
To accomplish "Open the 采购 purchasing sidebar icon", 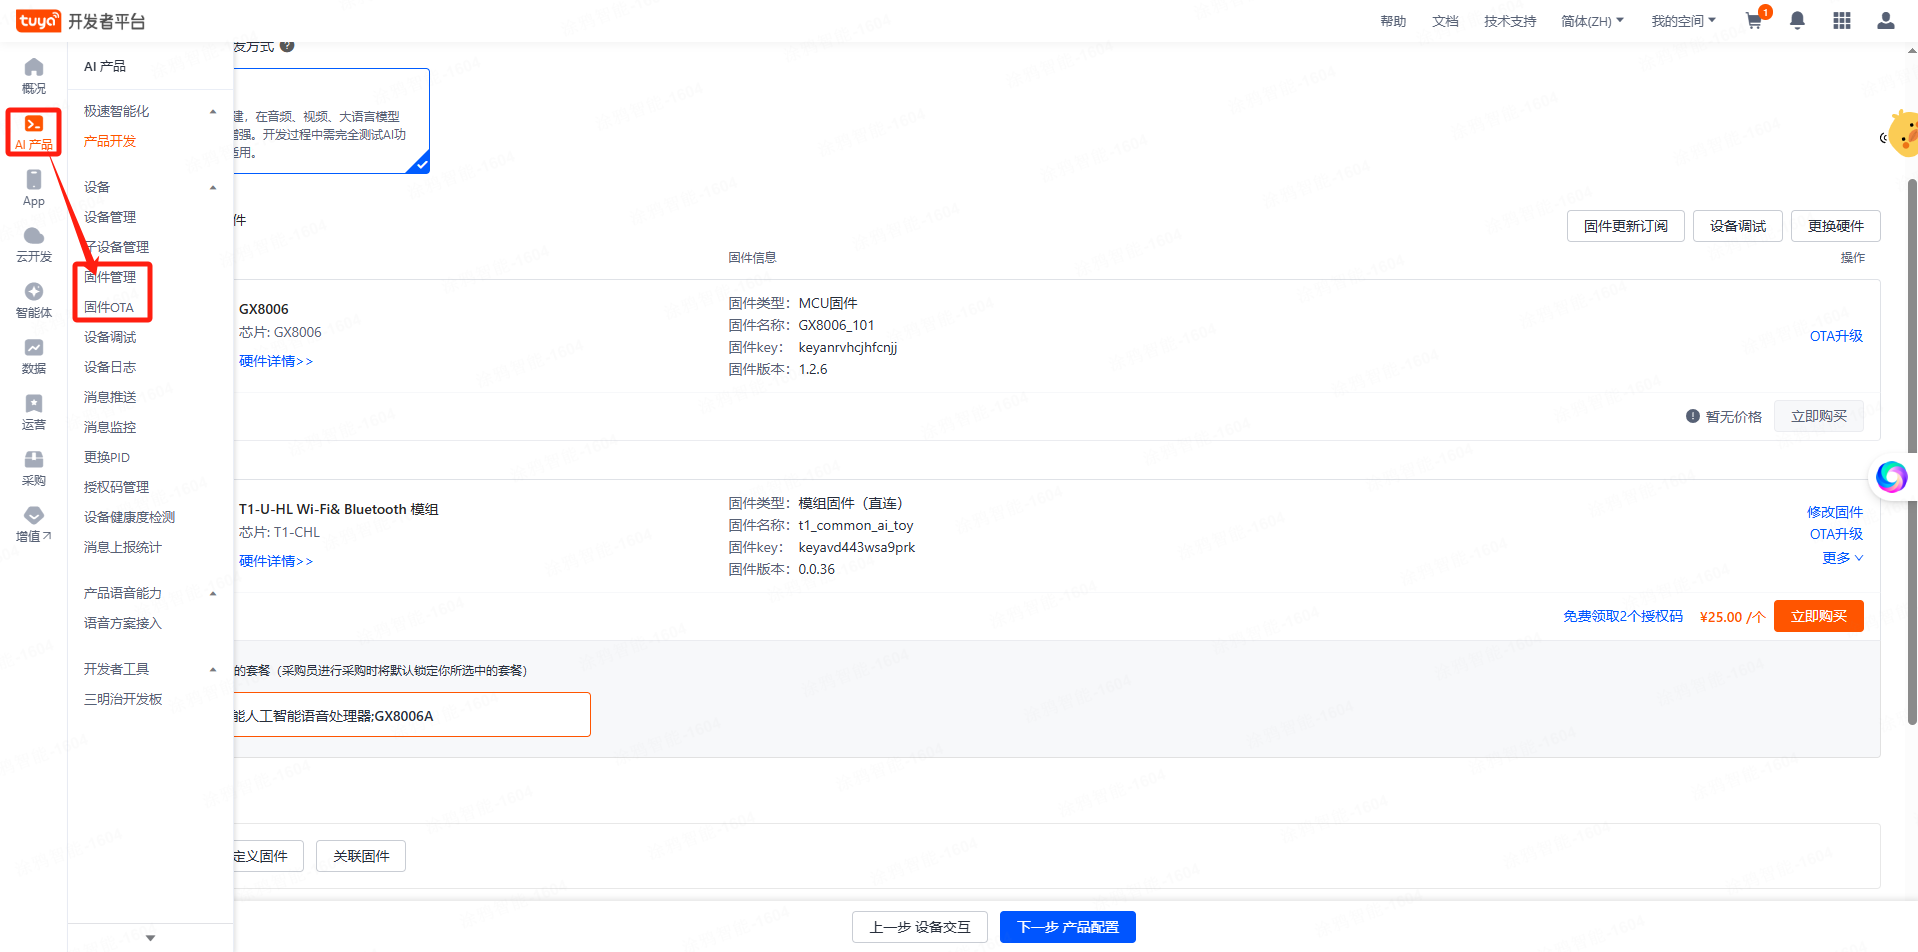I will coord(34,467).
